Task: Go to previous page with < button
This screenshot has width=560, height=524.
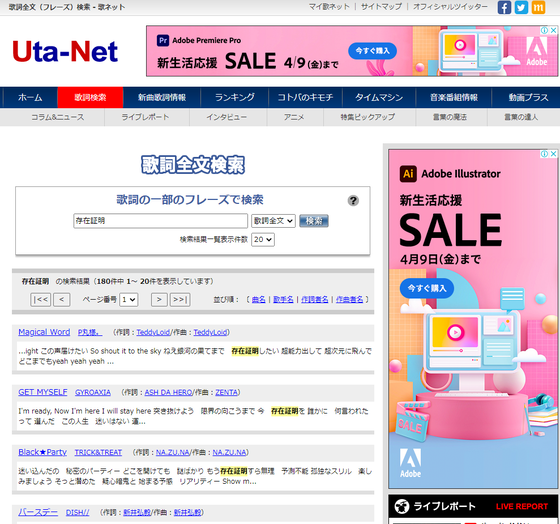Action: click(61, 299)
